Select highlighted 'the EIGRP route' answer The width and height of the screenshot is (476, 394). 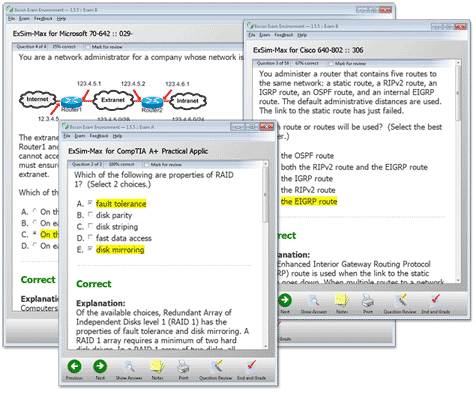click(x=309, y=201)
